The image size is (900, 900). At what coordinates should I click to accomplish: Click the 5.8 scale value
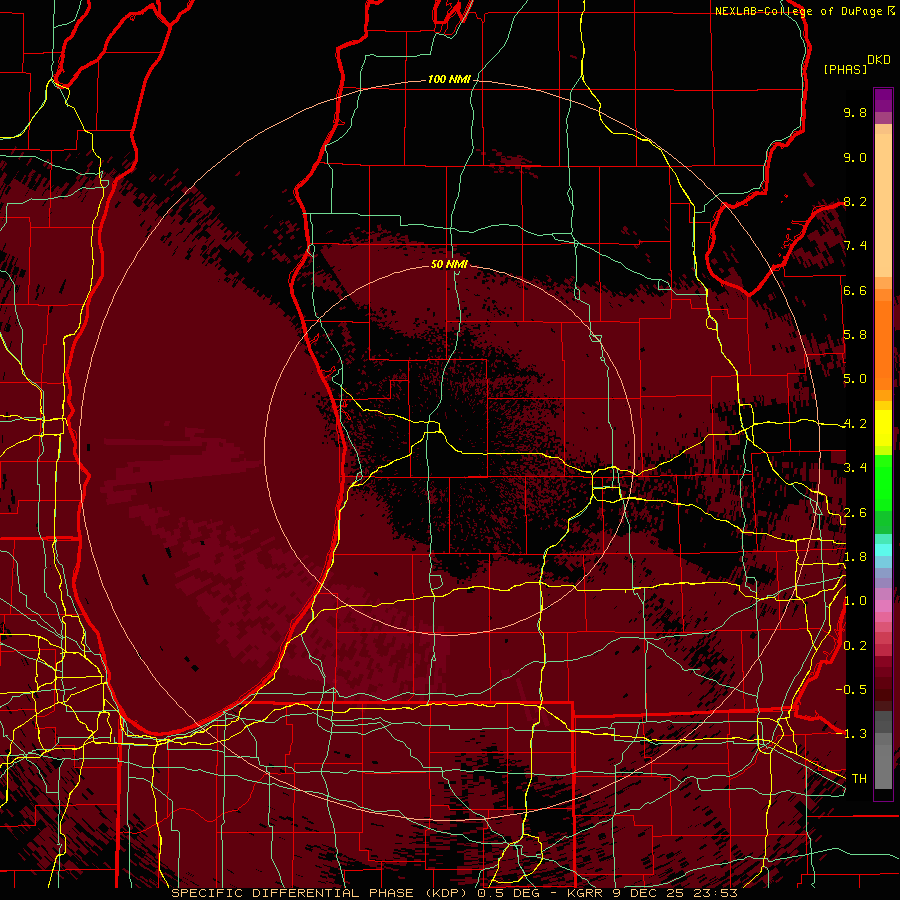[x=855, y=335]
